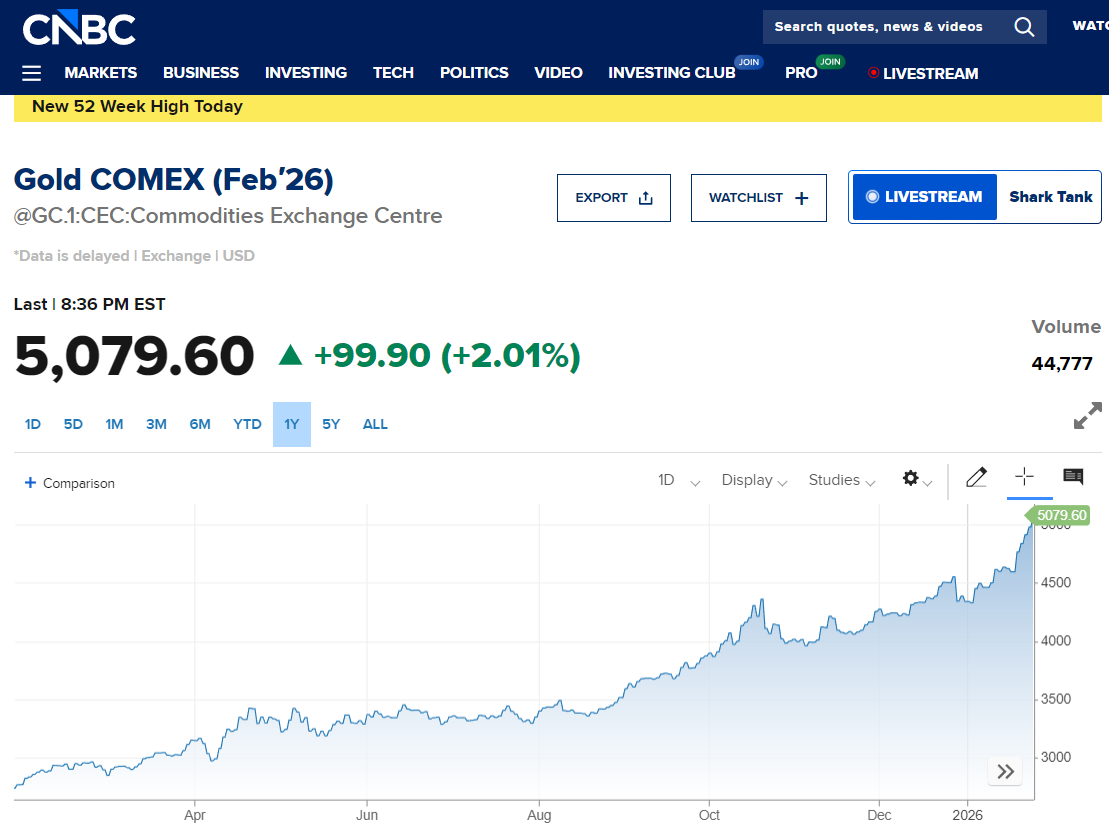The image size is (1109, 825).
Task: Open the MARKETS menu
Action: [x=101, y=73]
